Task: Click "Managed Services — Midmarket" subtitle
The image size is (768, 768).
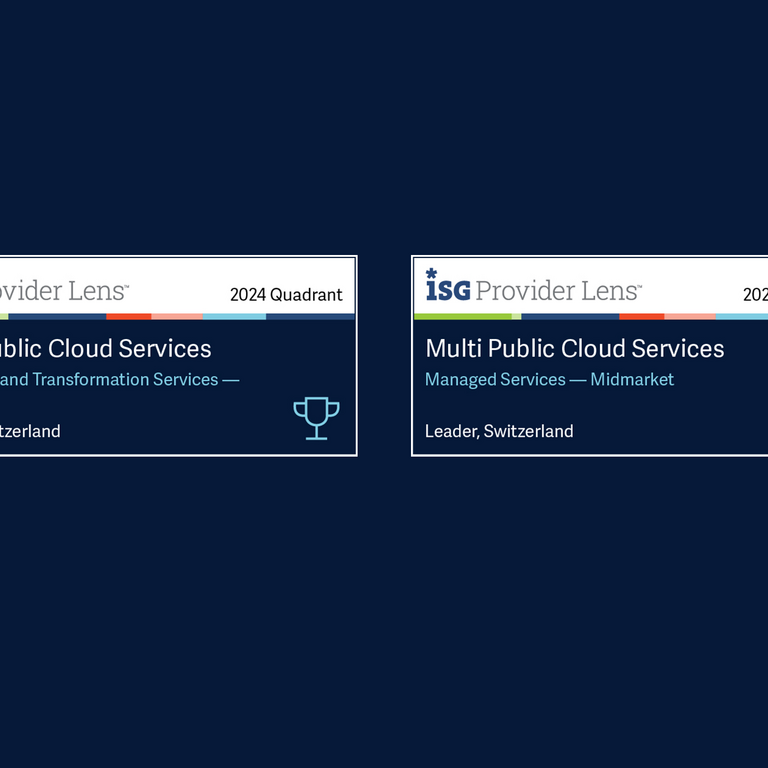Action: [549, 380]
